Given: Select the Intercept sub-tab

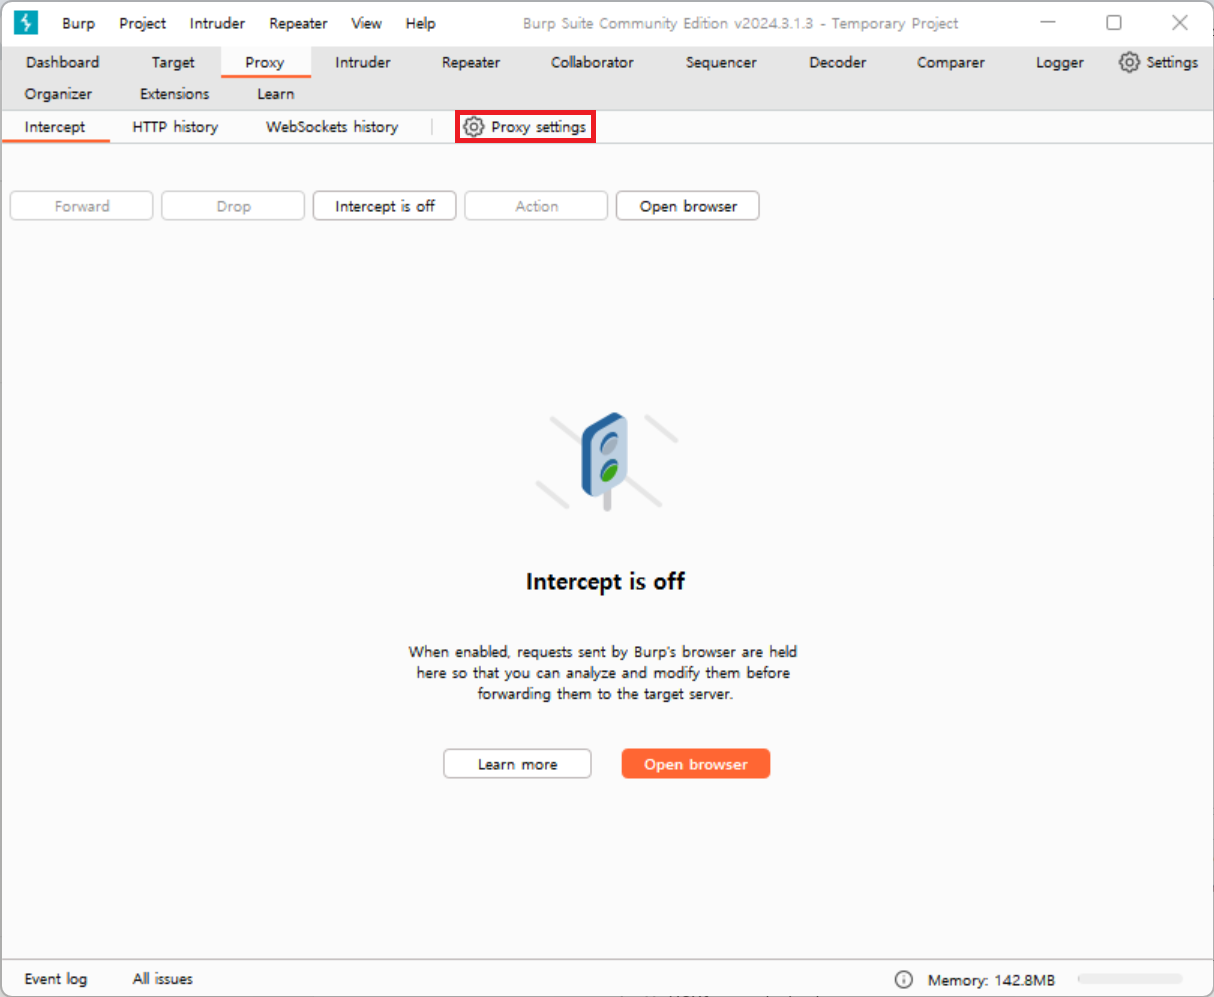Looking at the screenshot, I should [55, 127].
